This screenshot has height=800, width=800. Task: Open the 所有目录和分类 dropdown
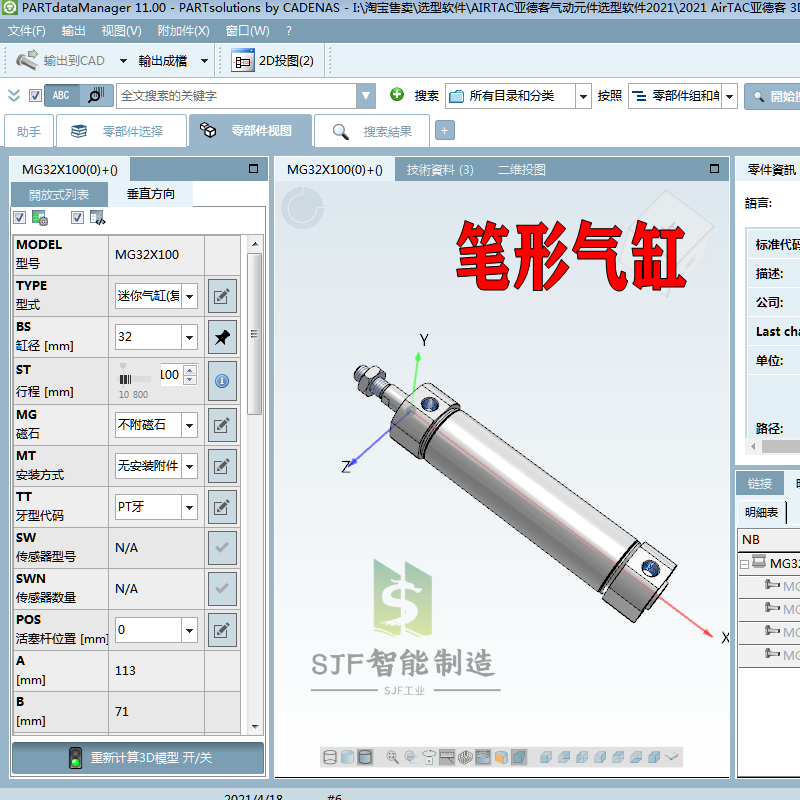point(583,96)
